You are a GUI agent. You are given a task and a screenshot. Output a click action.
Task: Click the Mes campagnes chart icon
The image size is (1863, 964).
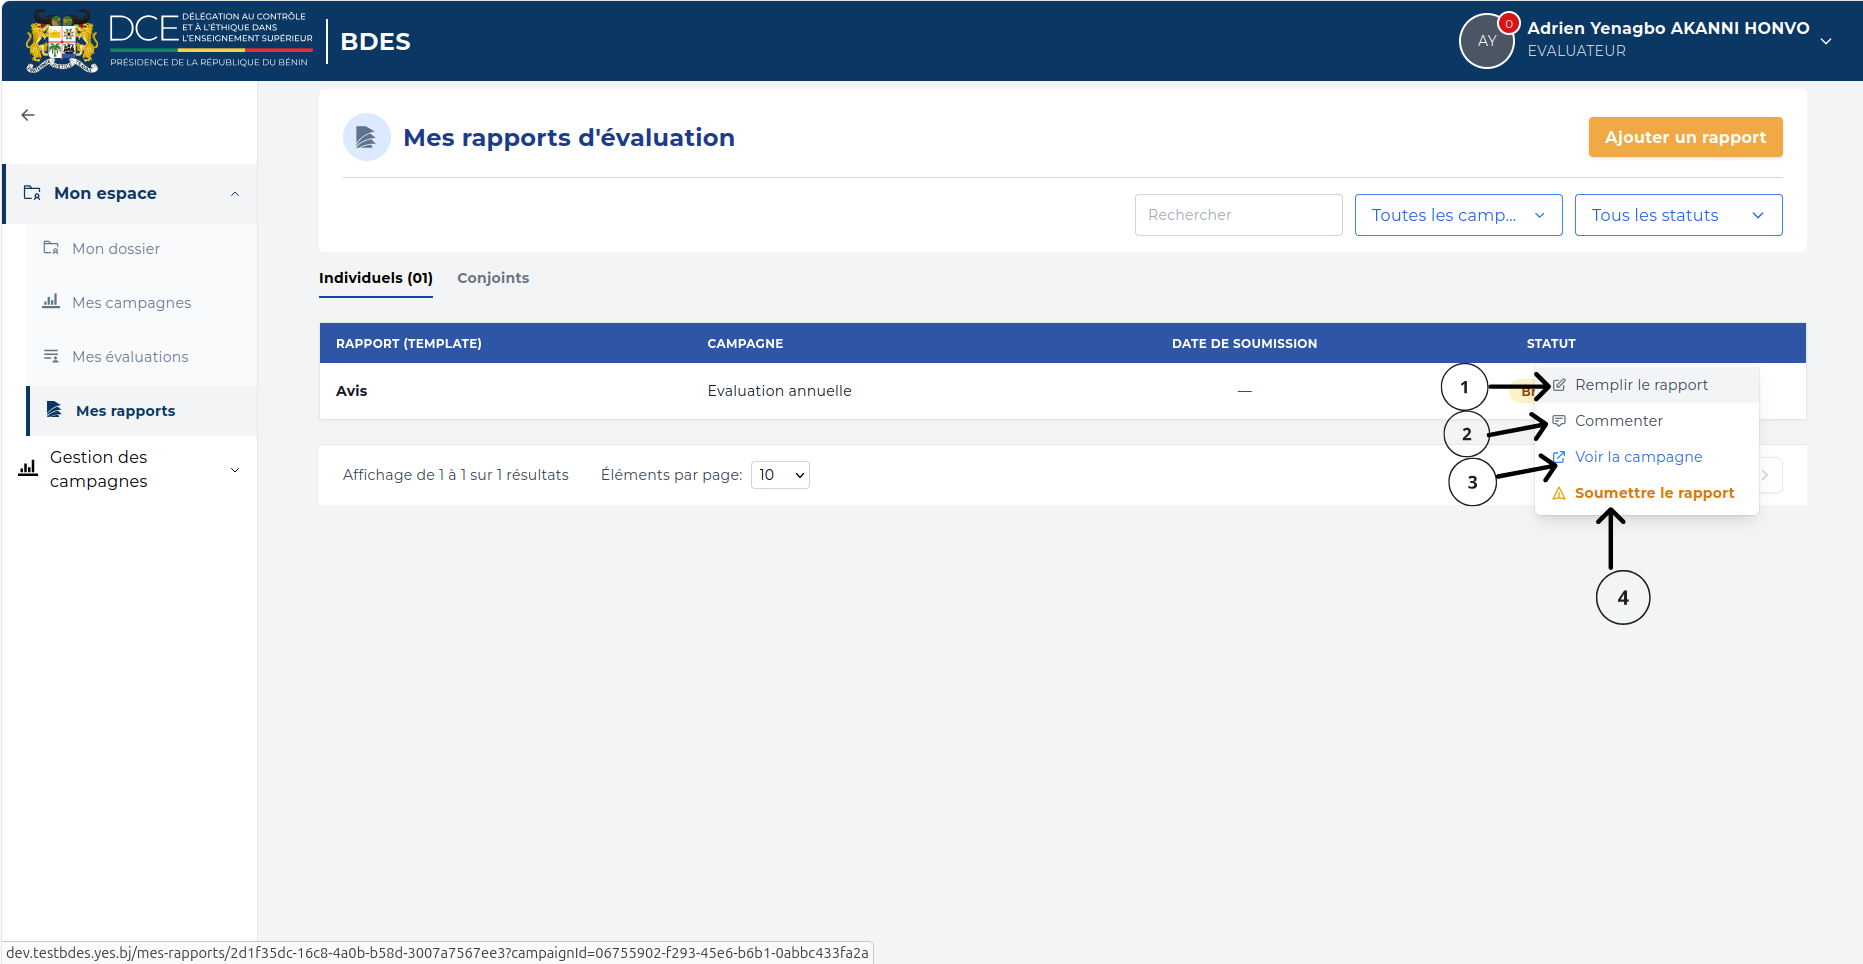pyautogui.click(x=51, y=302)
